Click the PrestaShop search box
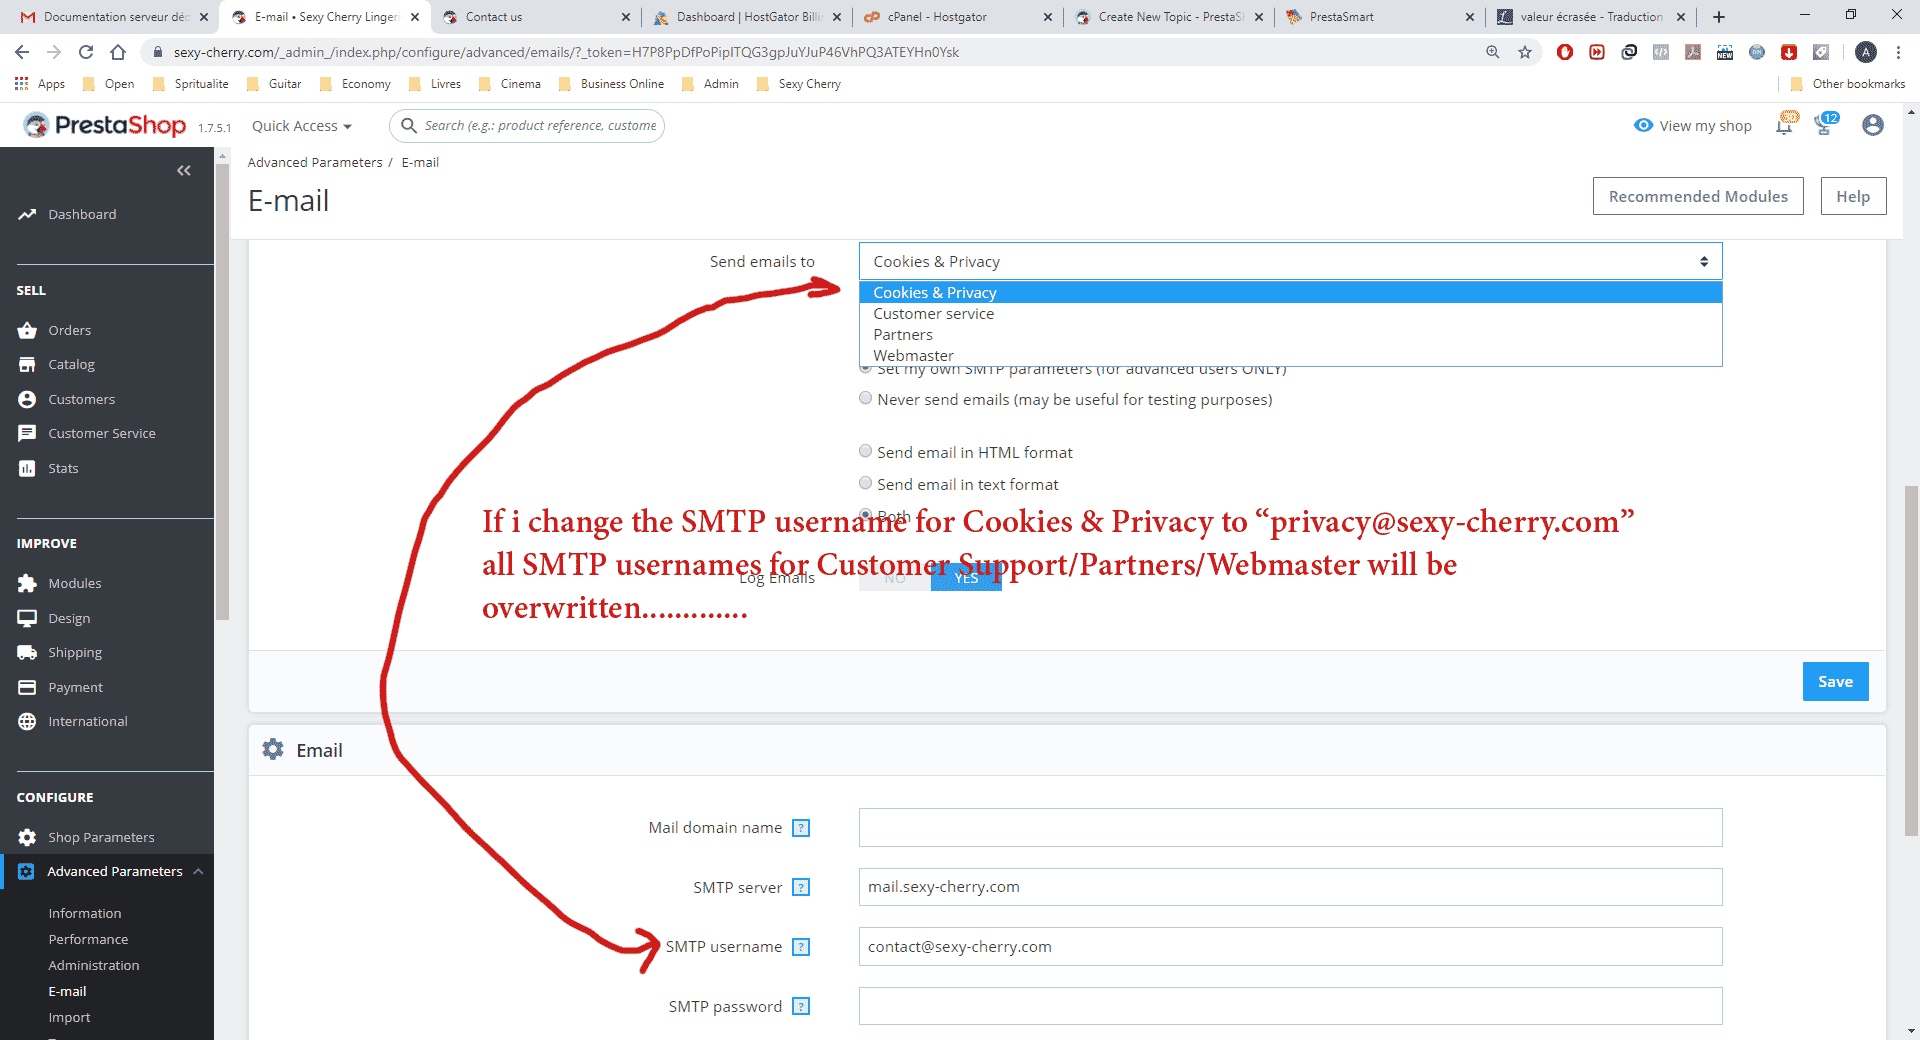Screen dimensions: 1920x1040 527,126
